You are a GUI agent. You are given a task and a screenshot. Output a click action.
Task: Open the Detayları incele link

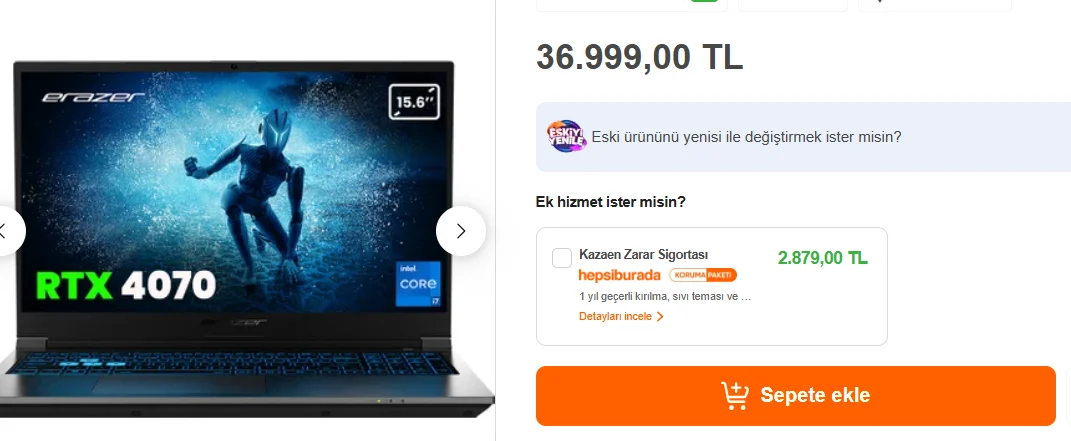pos(615,317)
